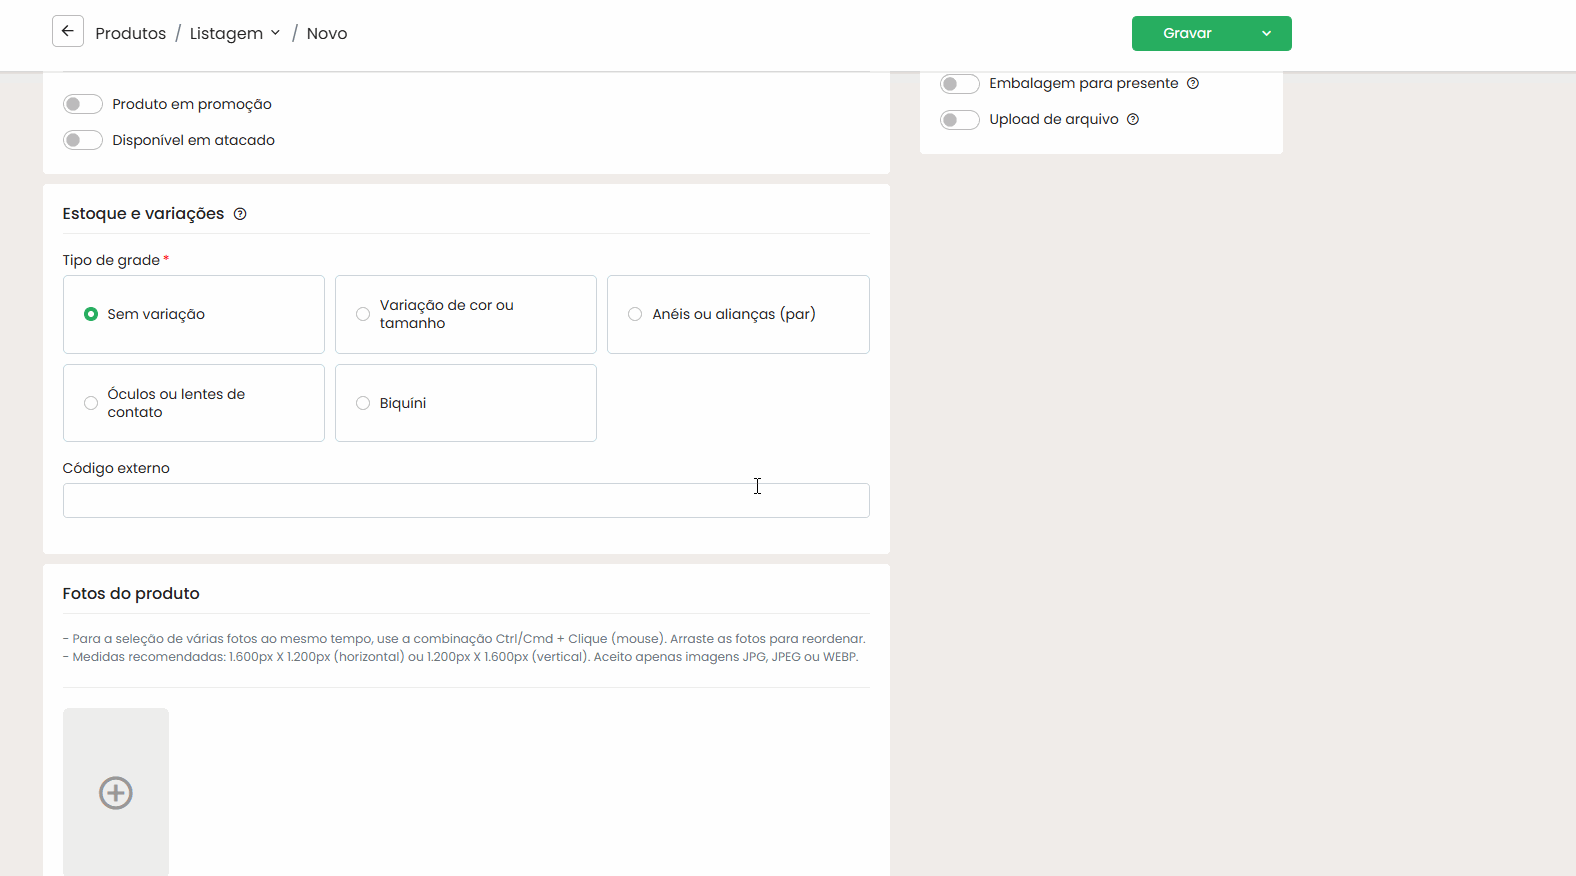This screenshot has height=876, width=1576.
Task: Select Anéis ou alianças (par) option
Action: click(635, 314)
